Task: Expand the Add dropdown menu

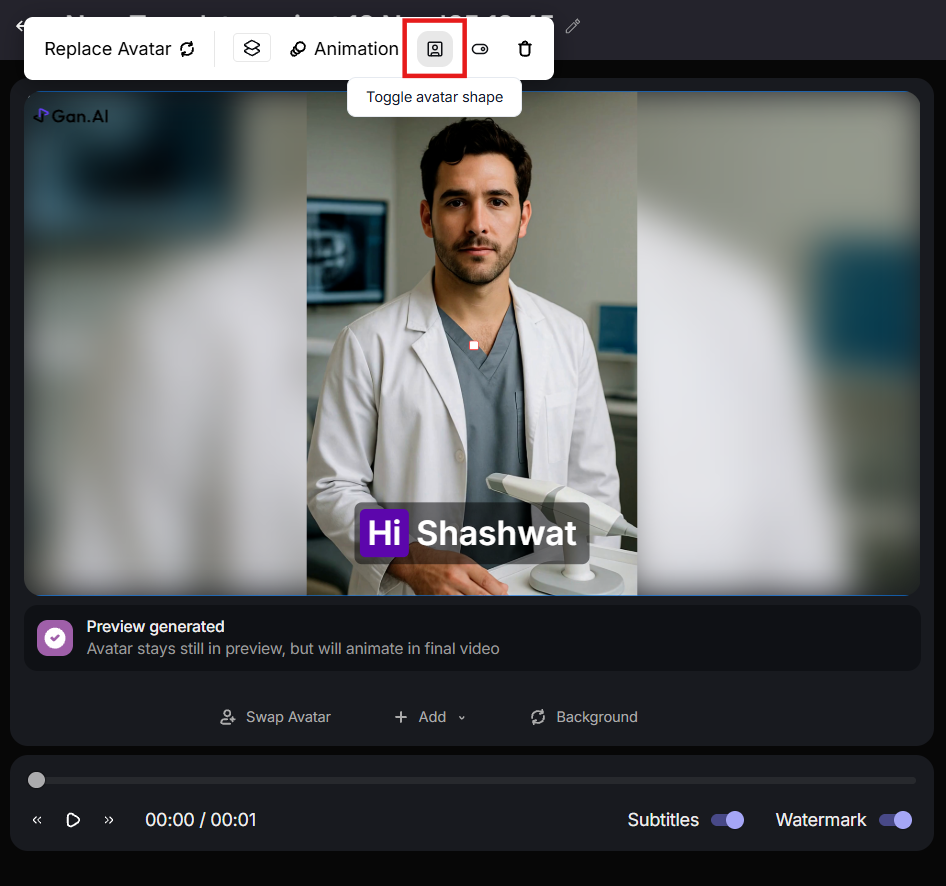Action: tap(430, 717)
